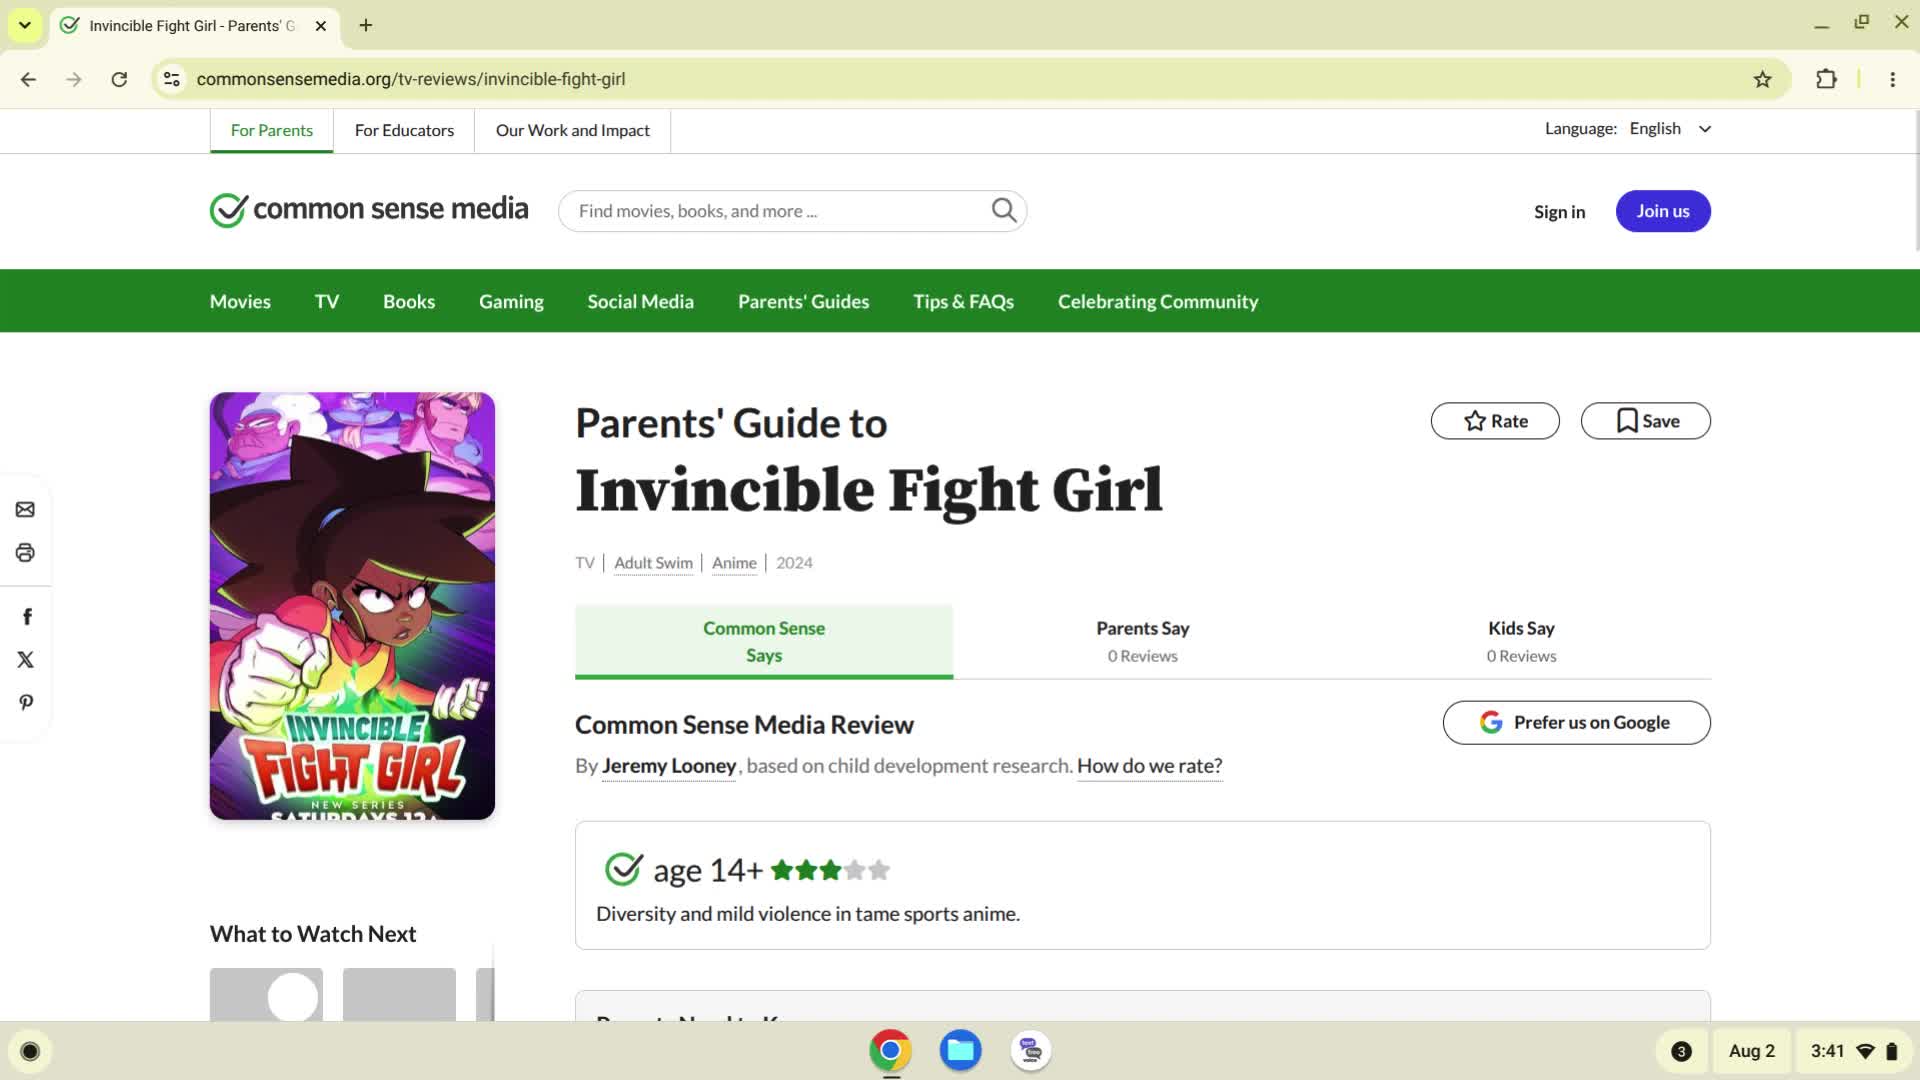Click Prefer us on Google button
Viewport: 1920px width, 1080px height.
(x=1576, y=722)
